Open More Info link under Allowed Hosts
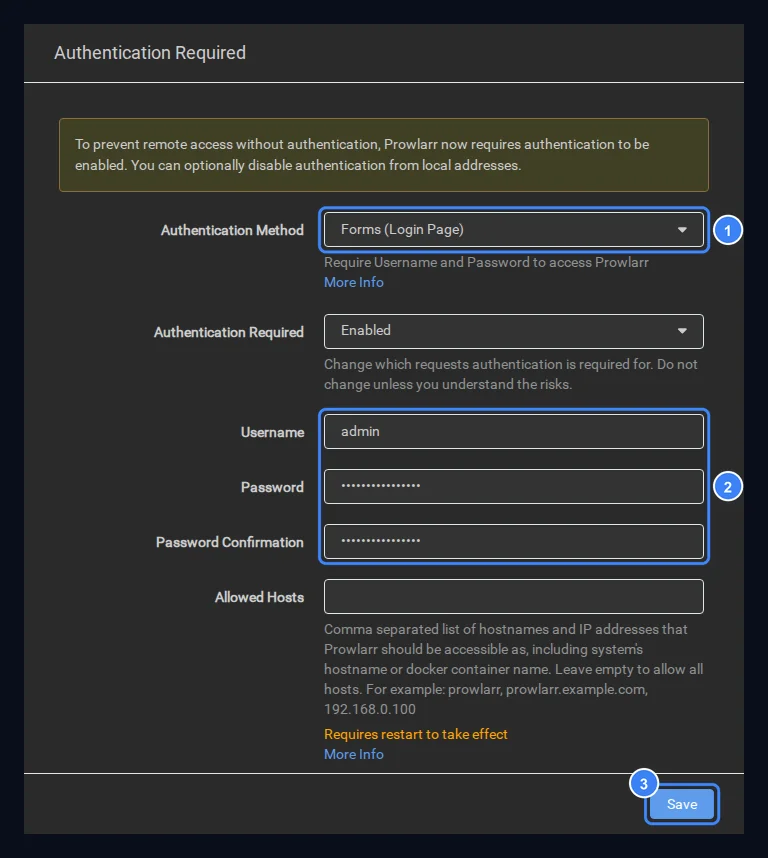Image resolution: width=768 pixels, height=858 pixels. pyautogui.click(x=353, y=754)
